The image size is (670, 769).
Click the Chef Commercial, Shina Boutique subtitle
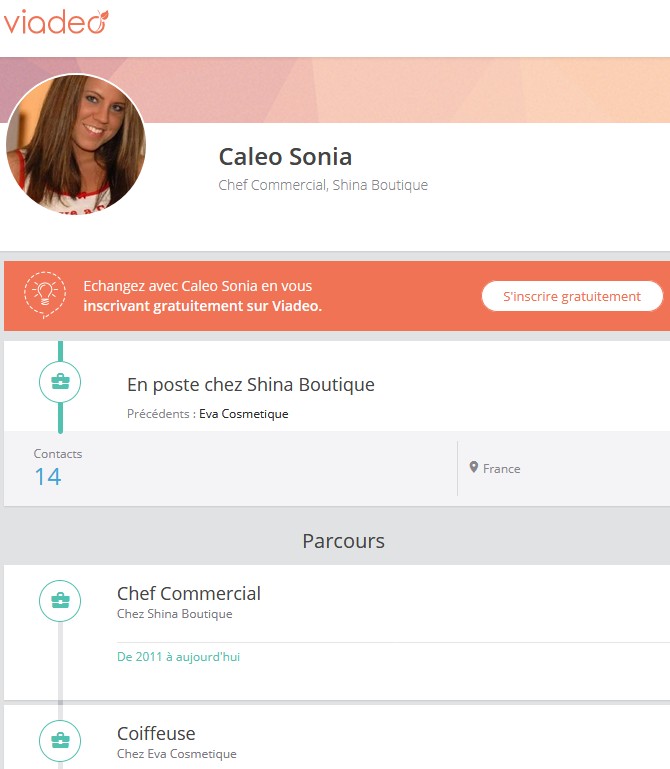[x=323, y=185]
